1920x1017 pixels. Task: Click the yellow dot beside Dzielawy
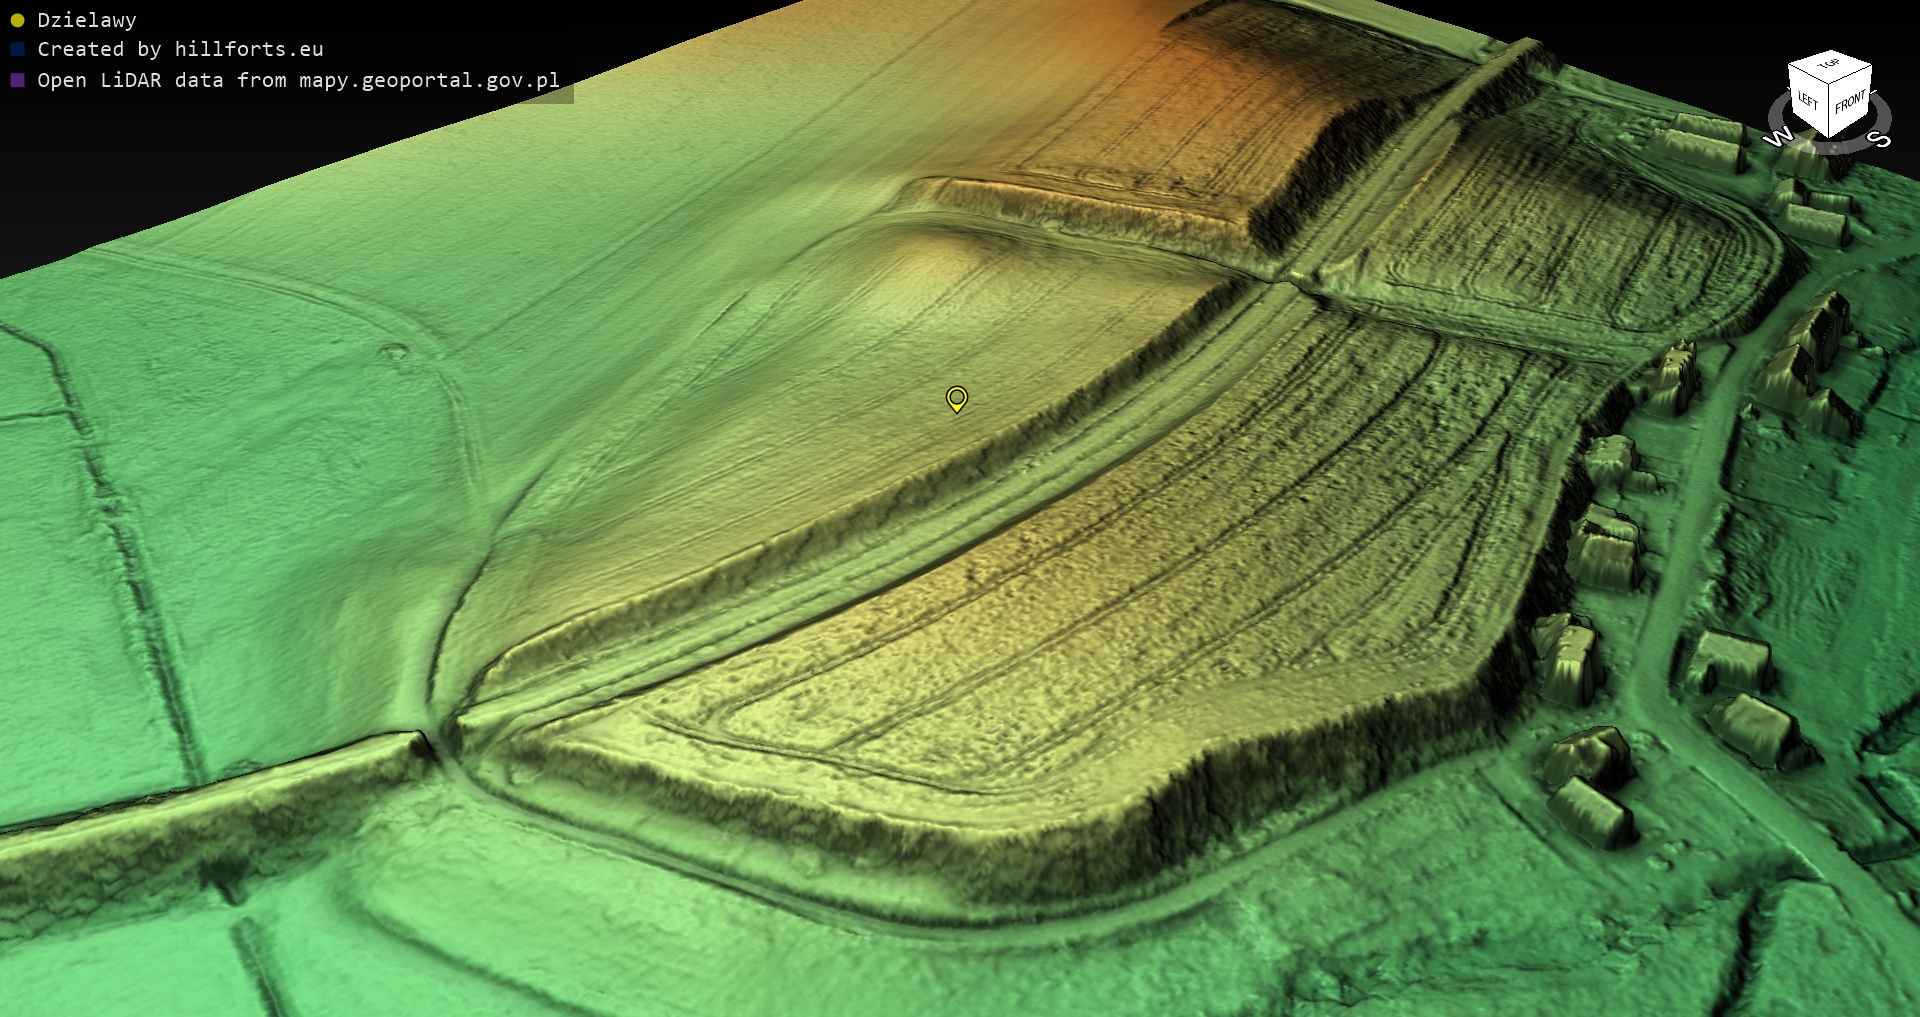pyautogui.click(x=17, y=20)
